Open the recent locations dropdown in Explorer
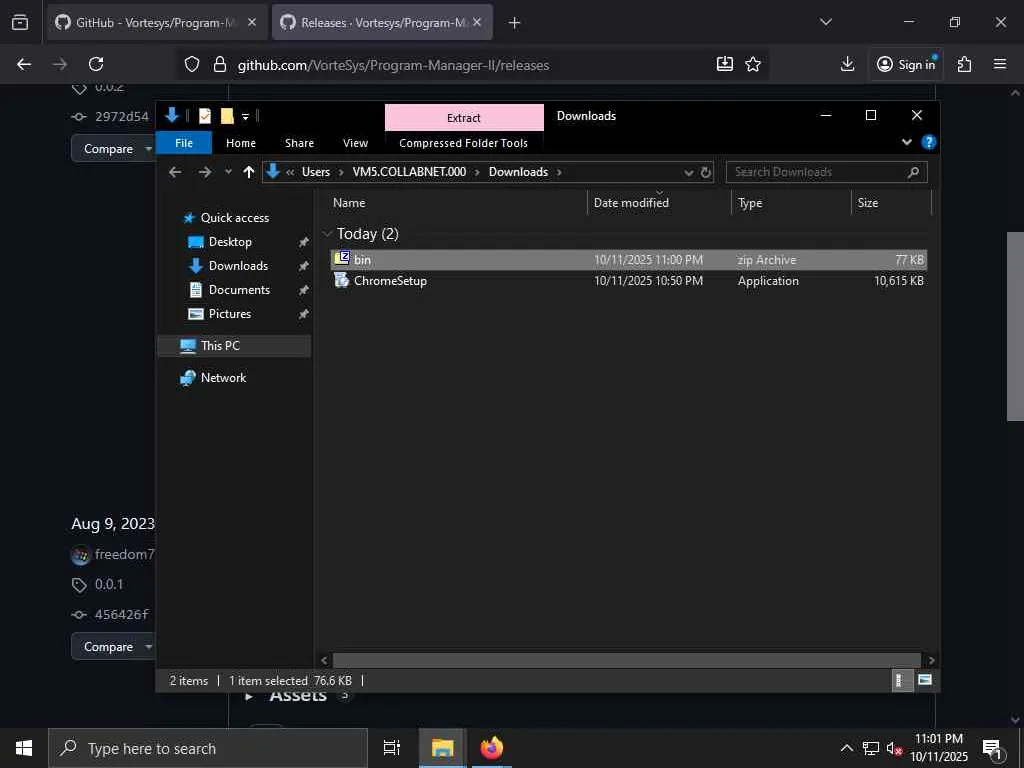 click(228, 172)
